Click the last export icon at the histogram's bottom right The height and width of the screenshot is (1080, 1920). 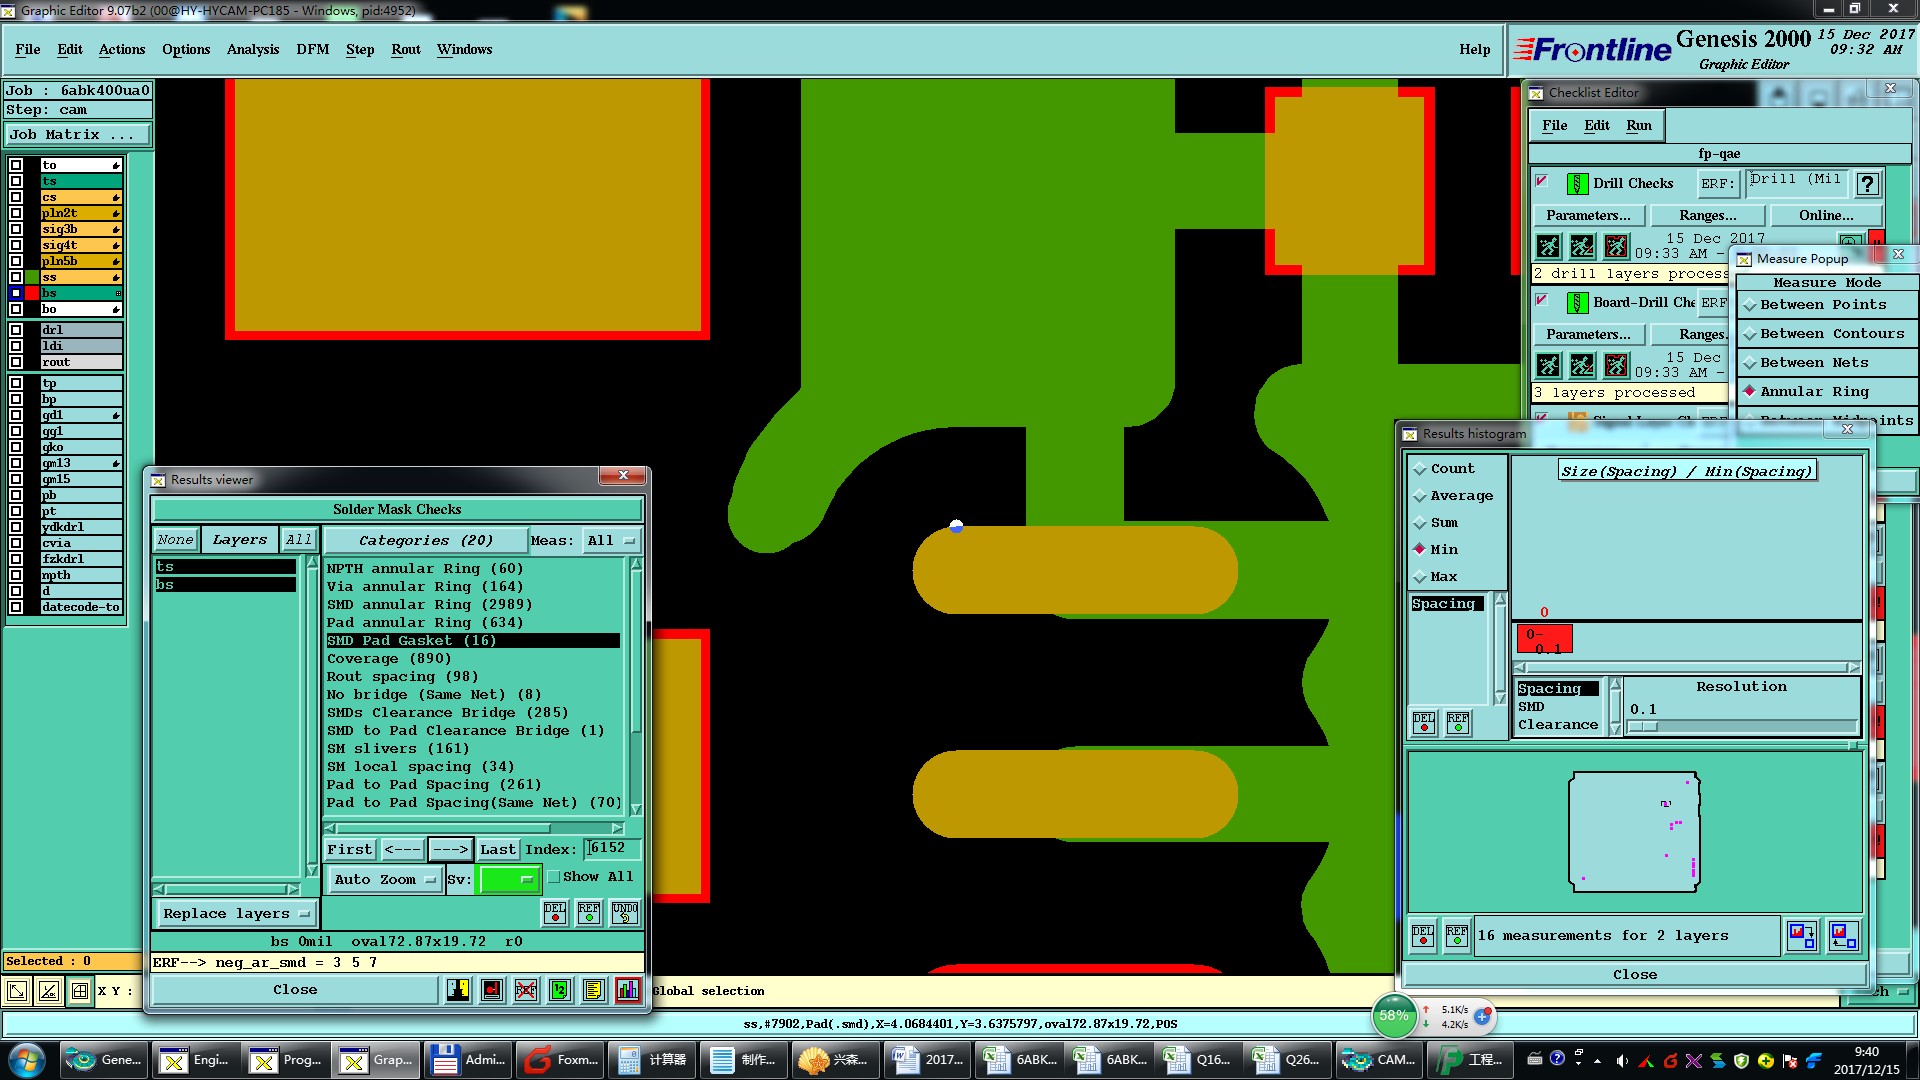coord(1843,936)
